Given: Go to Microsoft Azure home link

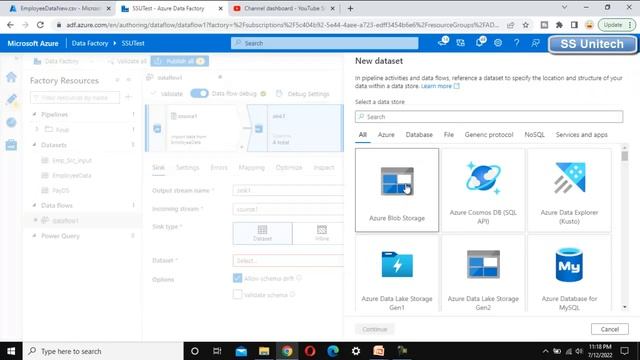Looking at the screenshot, I should pyautogui.click(x=33, y=43).
